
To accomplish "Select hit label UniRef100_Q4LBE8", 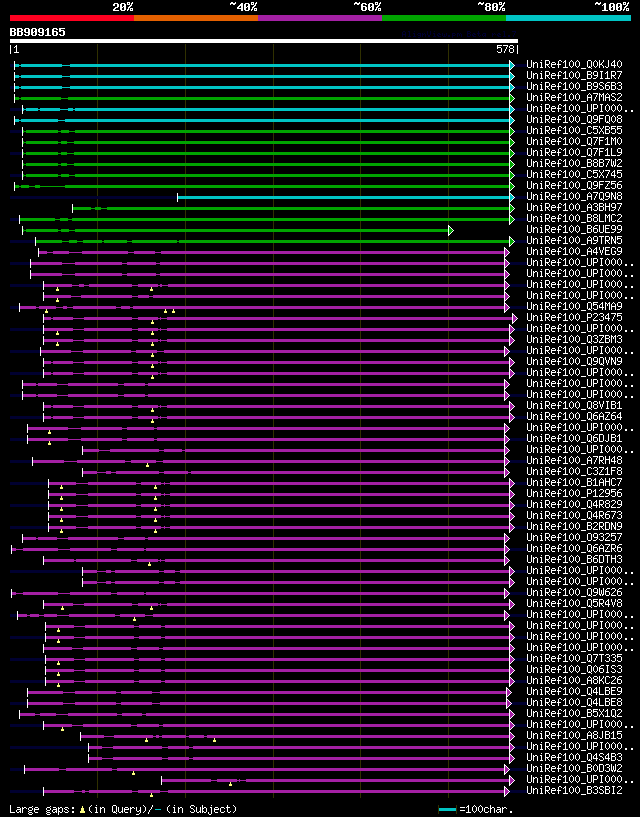I will pos(574,702).
